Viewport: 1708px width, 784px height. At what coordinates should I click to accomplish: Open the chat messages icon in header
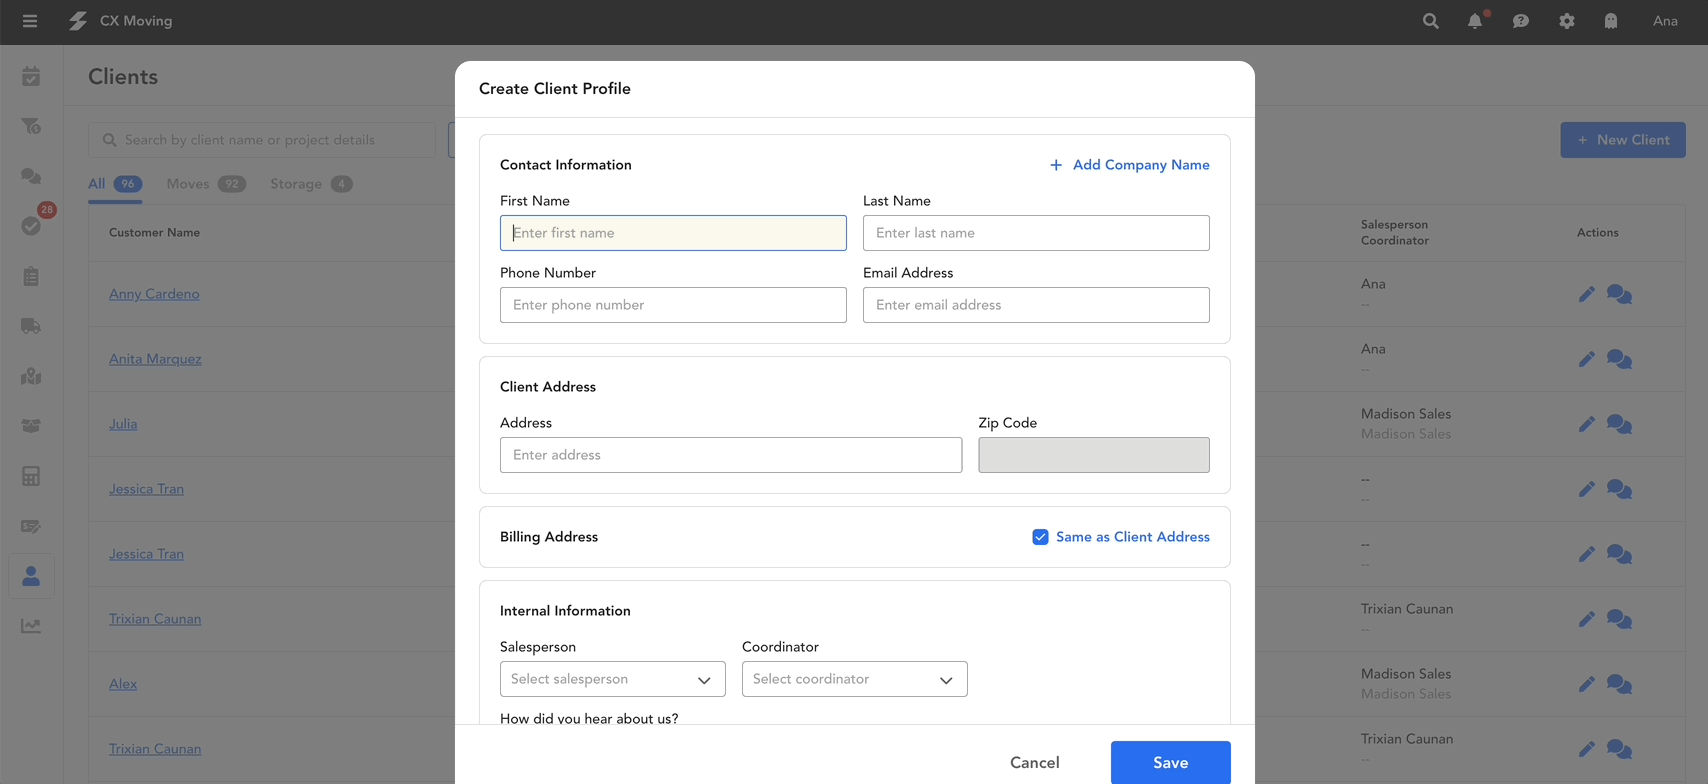[1520, 21]
